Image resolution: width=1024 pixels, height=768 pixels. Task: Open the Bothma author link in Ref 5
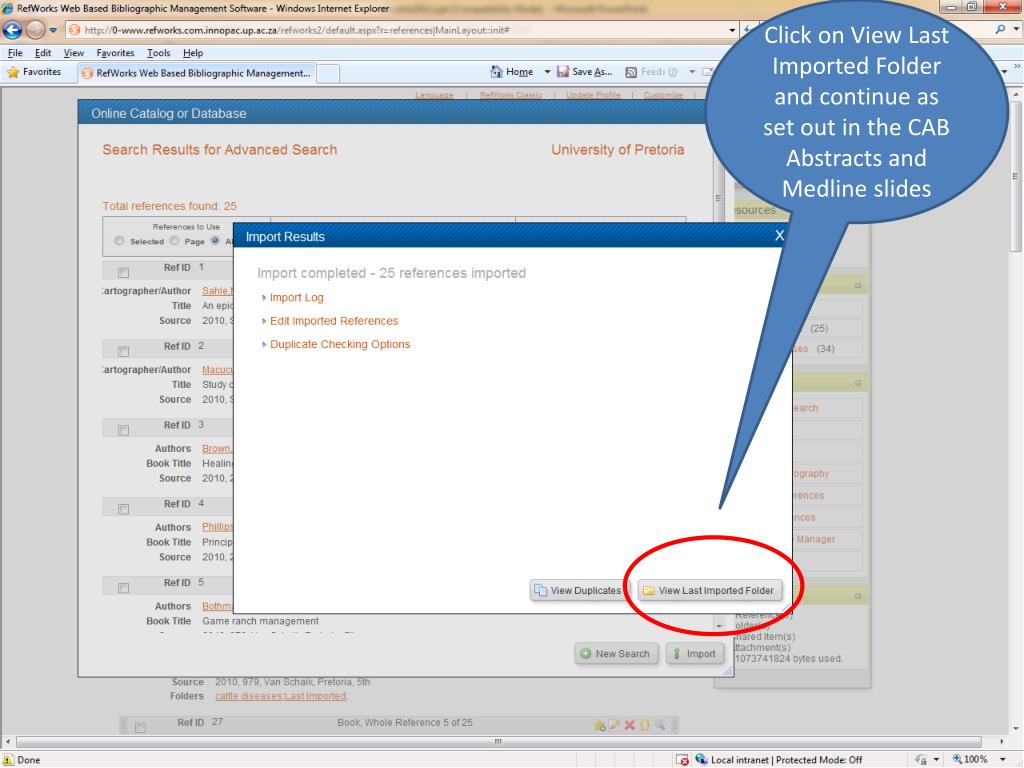tap(217, 606)
